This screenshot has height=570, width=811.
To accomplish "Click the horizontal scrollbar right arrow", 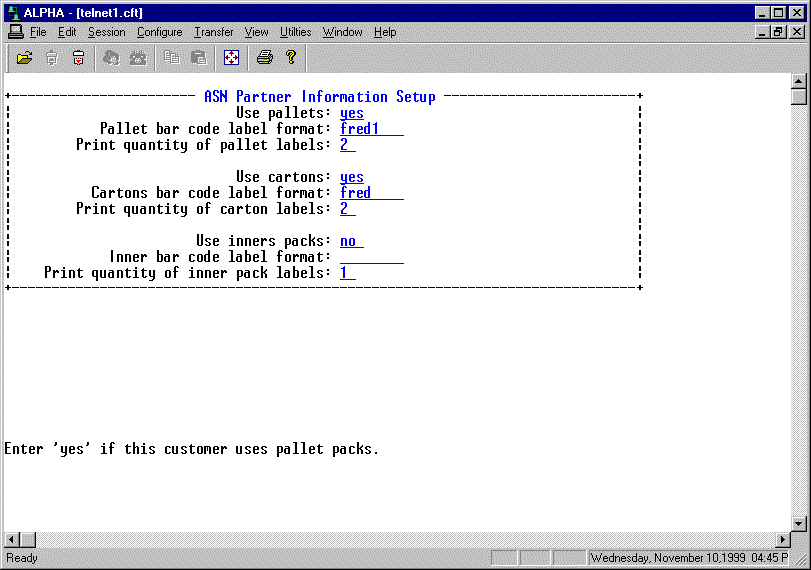I will coord(783,540).
